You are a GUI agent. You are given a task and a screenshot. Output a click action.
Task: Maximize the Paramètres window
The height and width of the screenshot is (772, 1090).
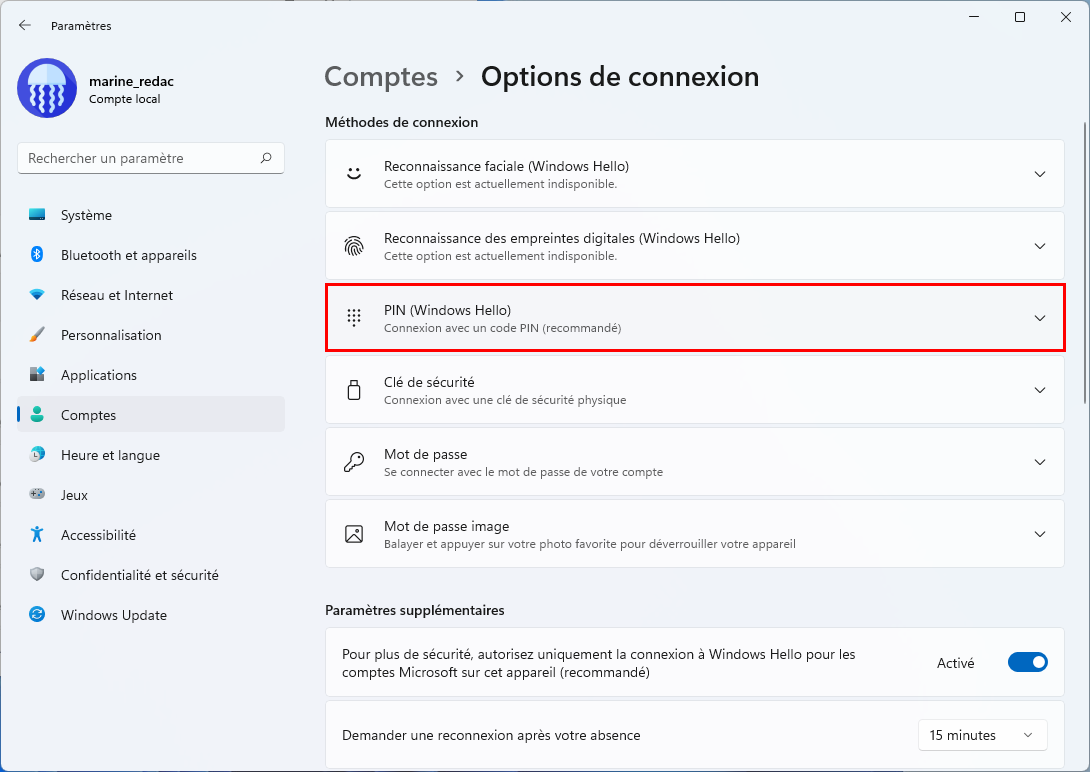pos(1020,17)
